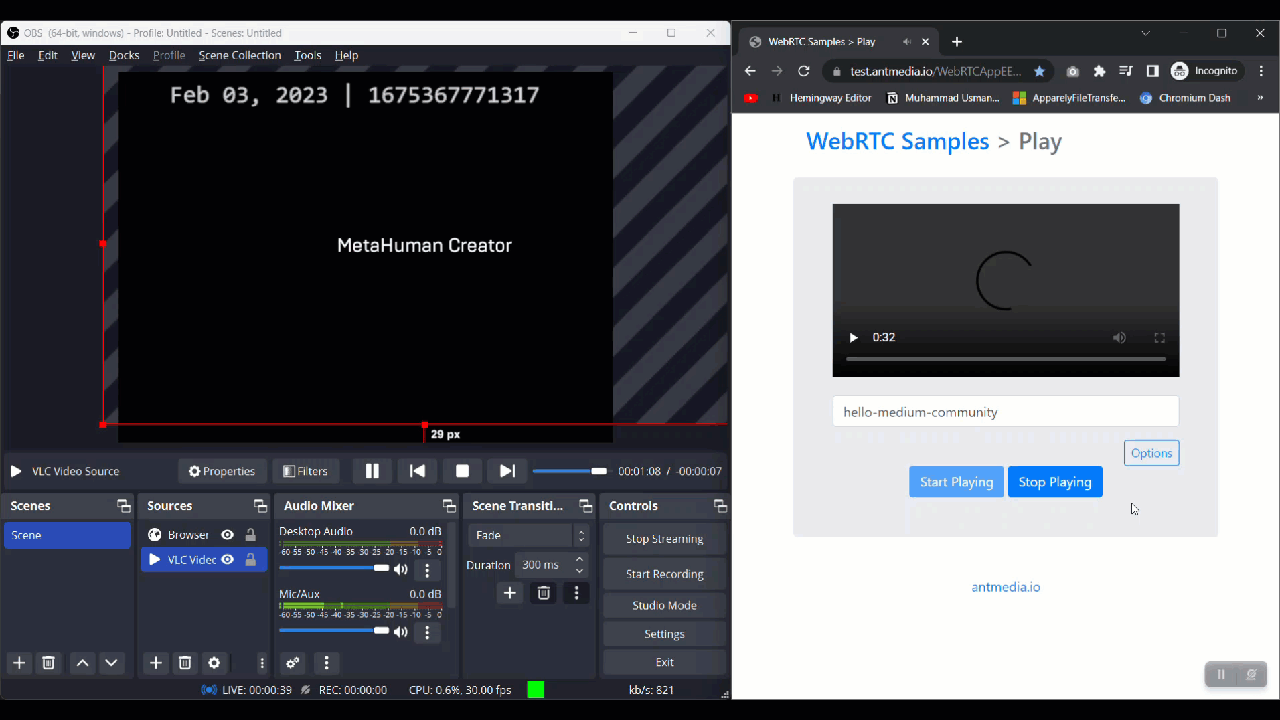
Task: Move scene down with the down arrow
Action: pos(112,663)
